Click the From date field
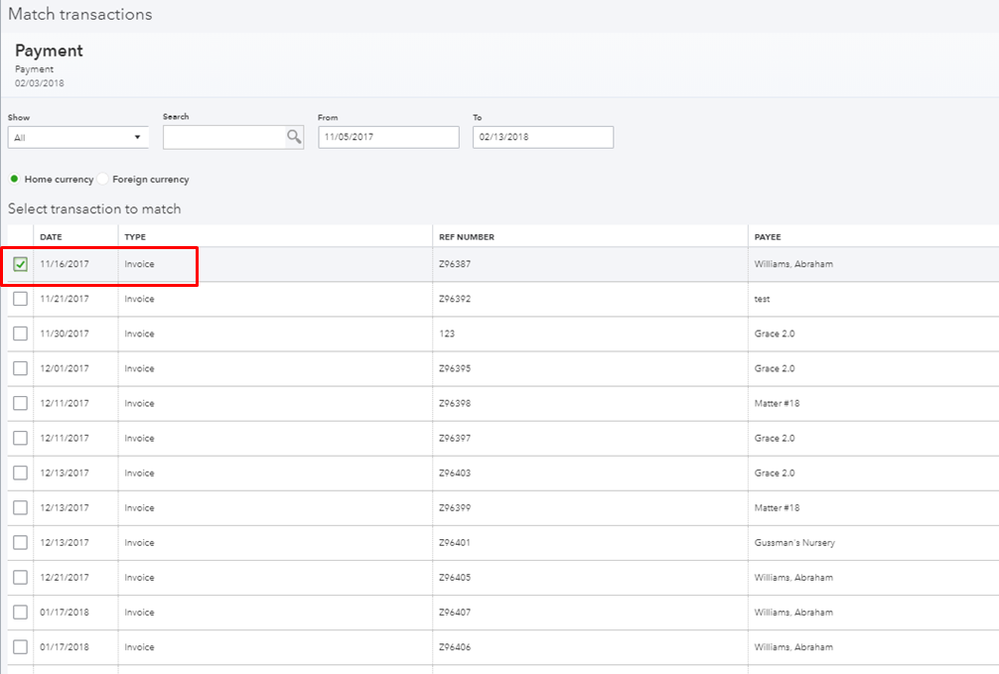Screen dimensions: 999x674 point(388,137)
